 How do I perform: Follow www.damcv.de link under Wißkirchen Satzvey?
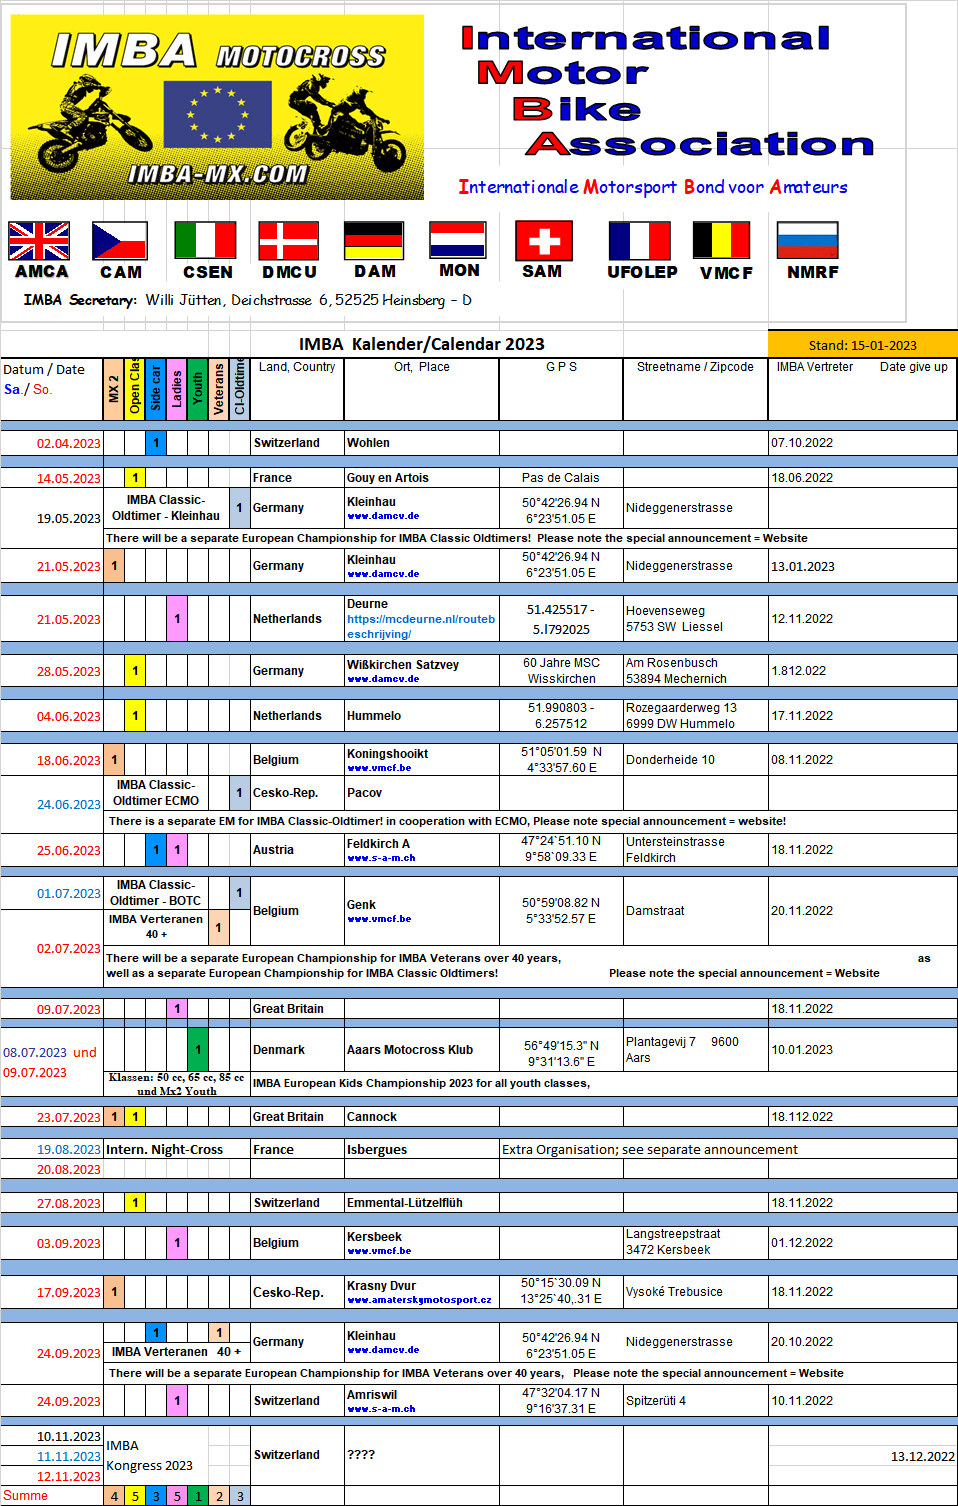pos(383,679)
